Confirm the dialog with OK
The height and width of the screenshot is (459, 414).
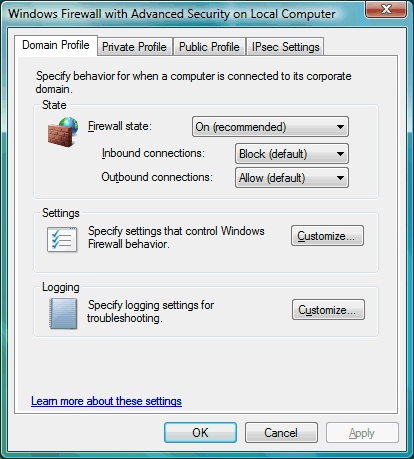click(200, 433)
